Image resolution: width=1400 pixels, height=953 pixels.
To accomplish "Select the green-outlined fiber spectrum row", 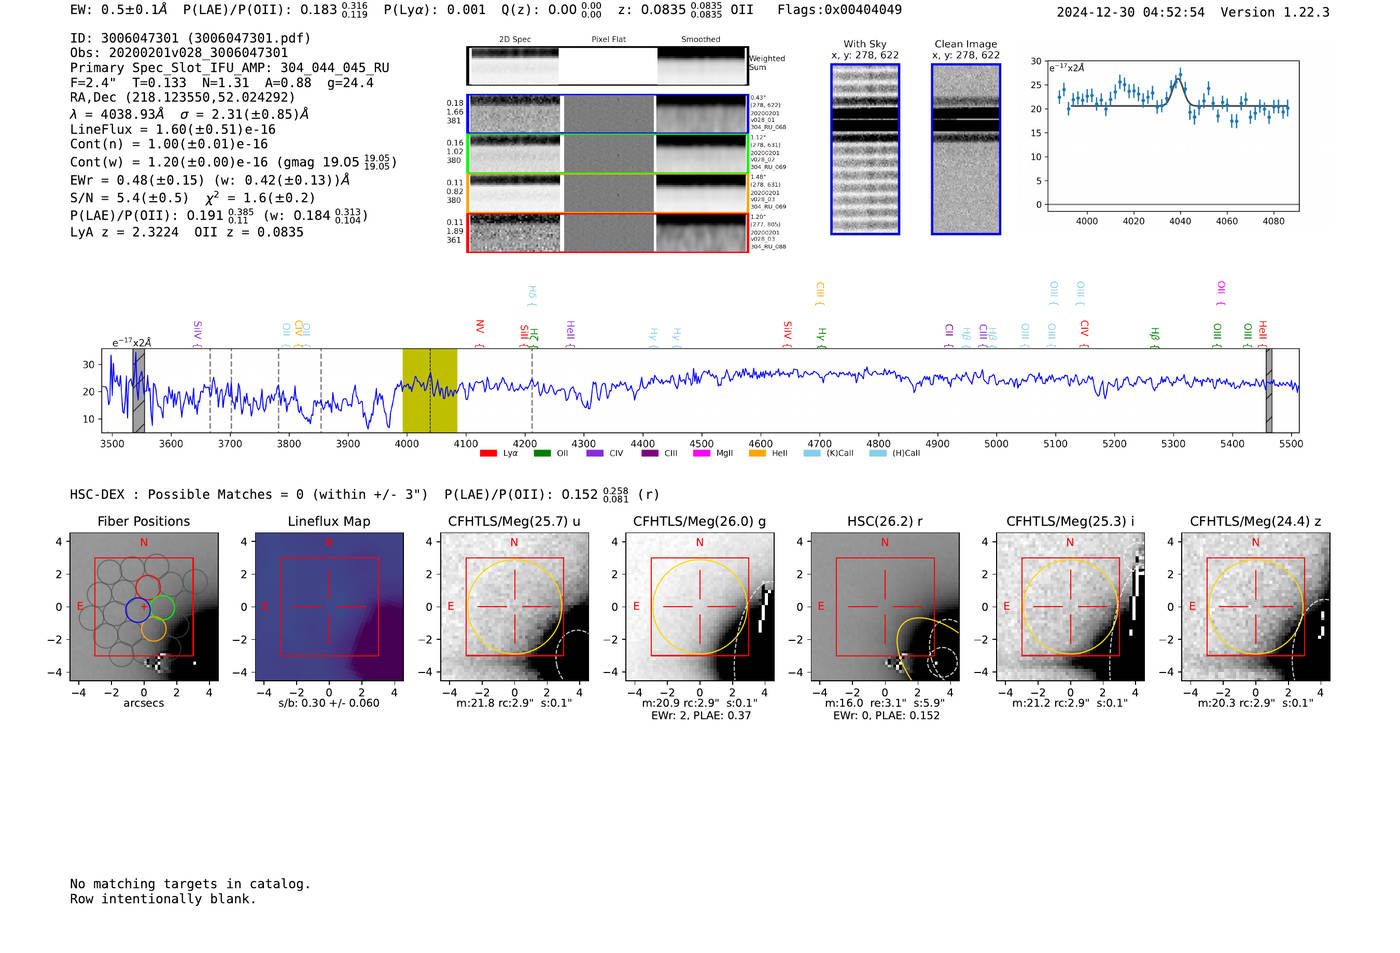I will (607, 154).
